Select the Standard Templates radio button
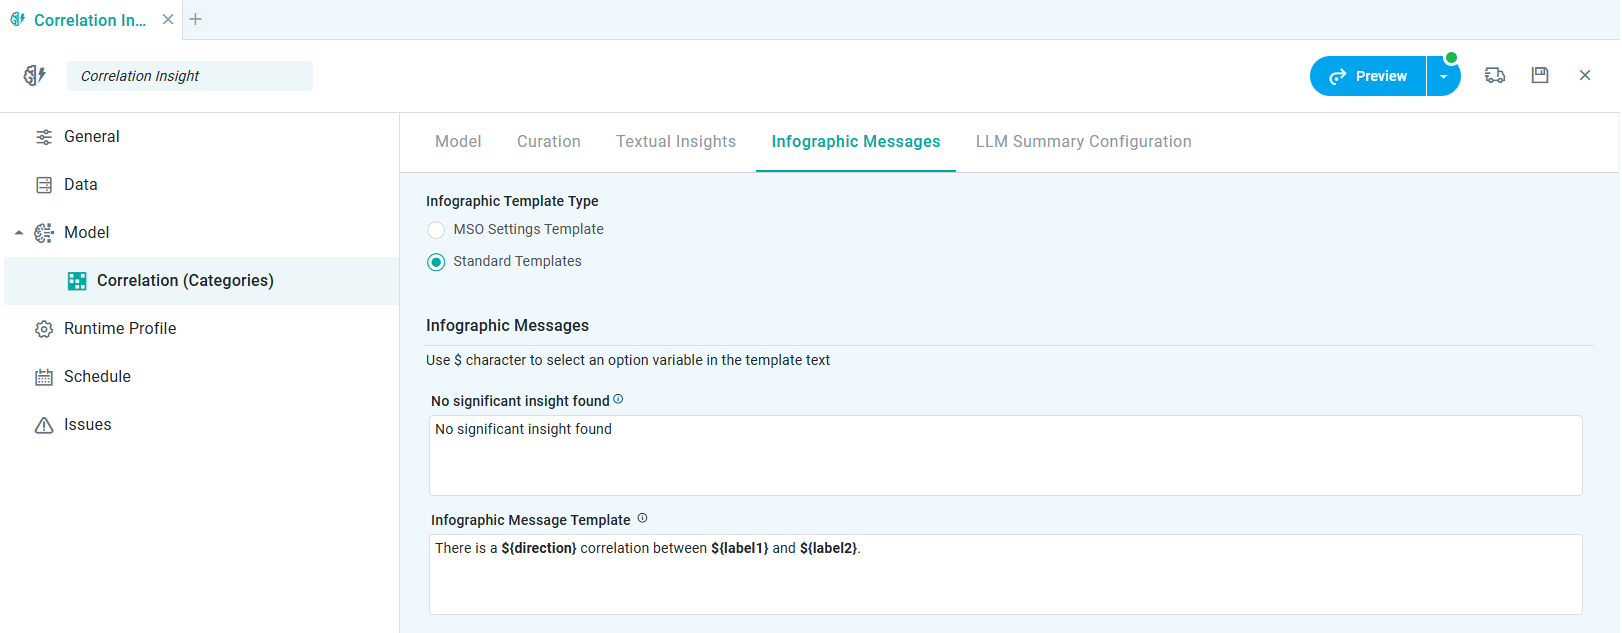 coord(436,262)
